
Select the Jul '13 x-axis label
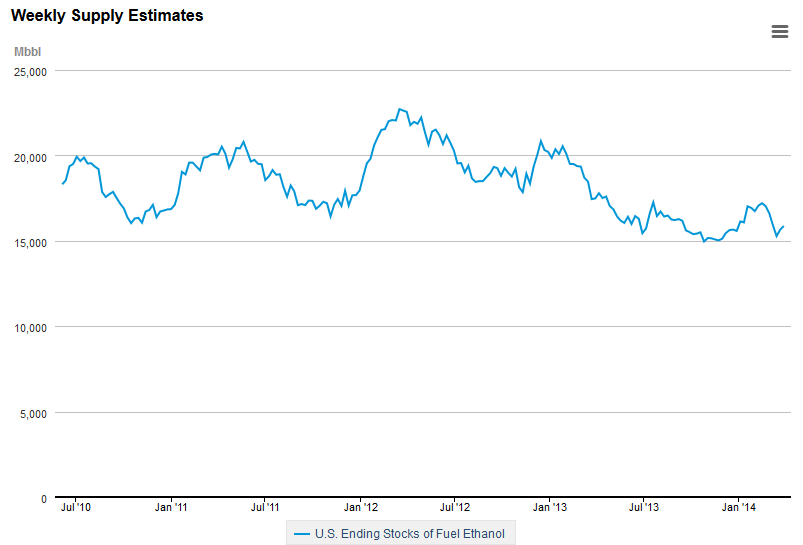click(643, 508)
